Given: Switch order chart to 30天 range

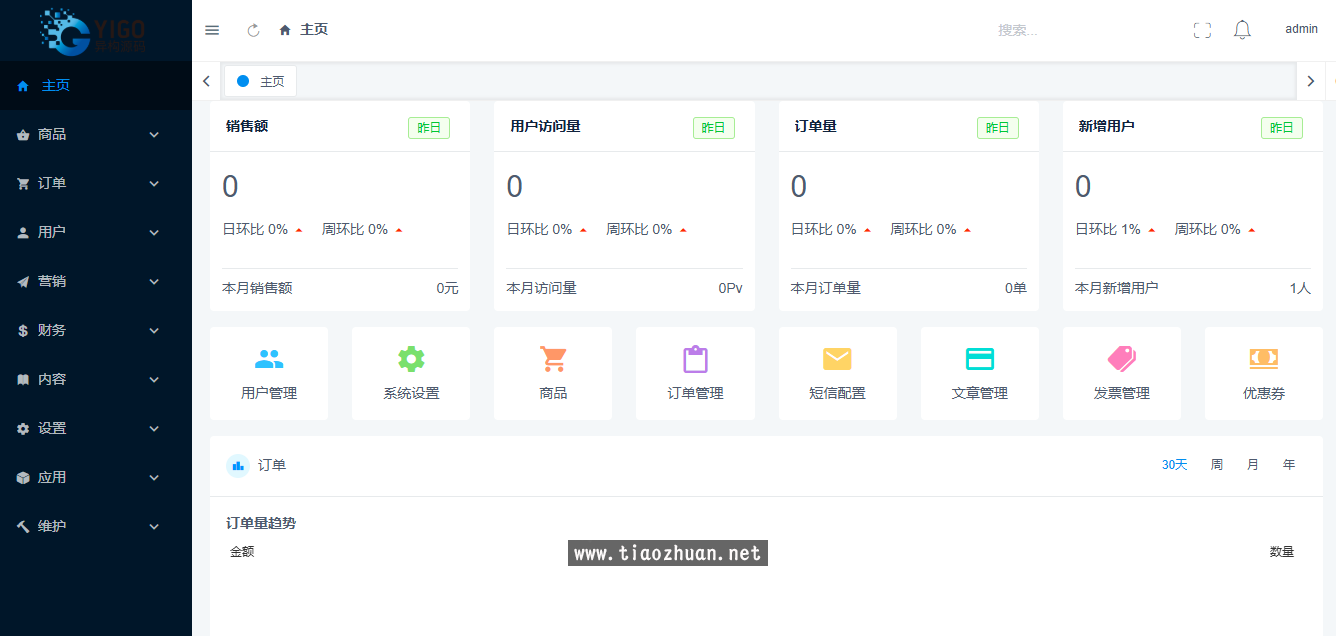Looking at the screenshot, I should point(1174,465).
